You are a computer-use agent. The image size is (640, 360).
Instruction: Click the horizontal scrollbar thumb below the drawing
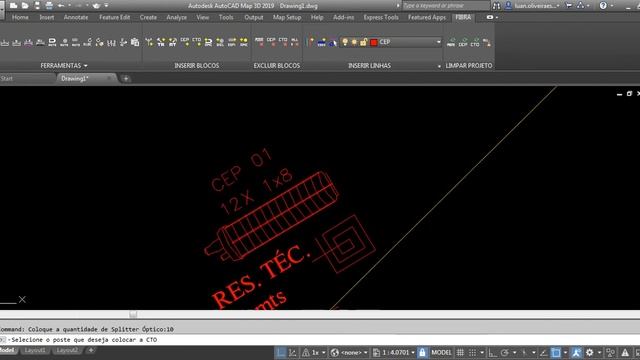(x=133, y=314)
